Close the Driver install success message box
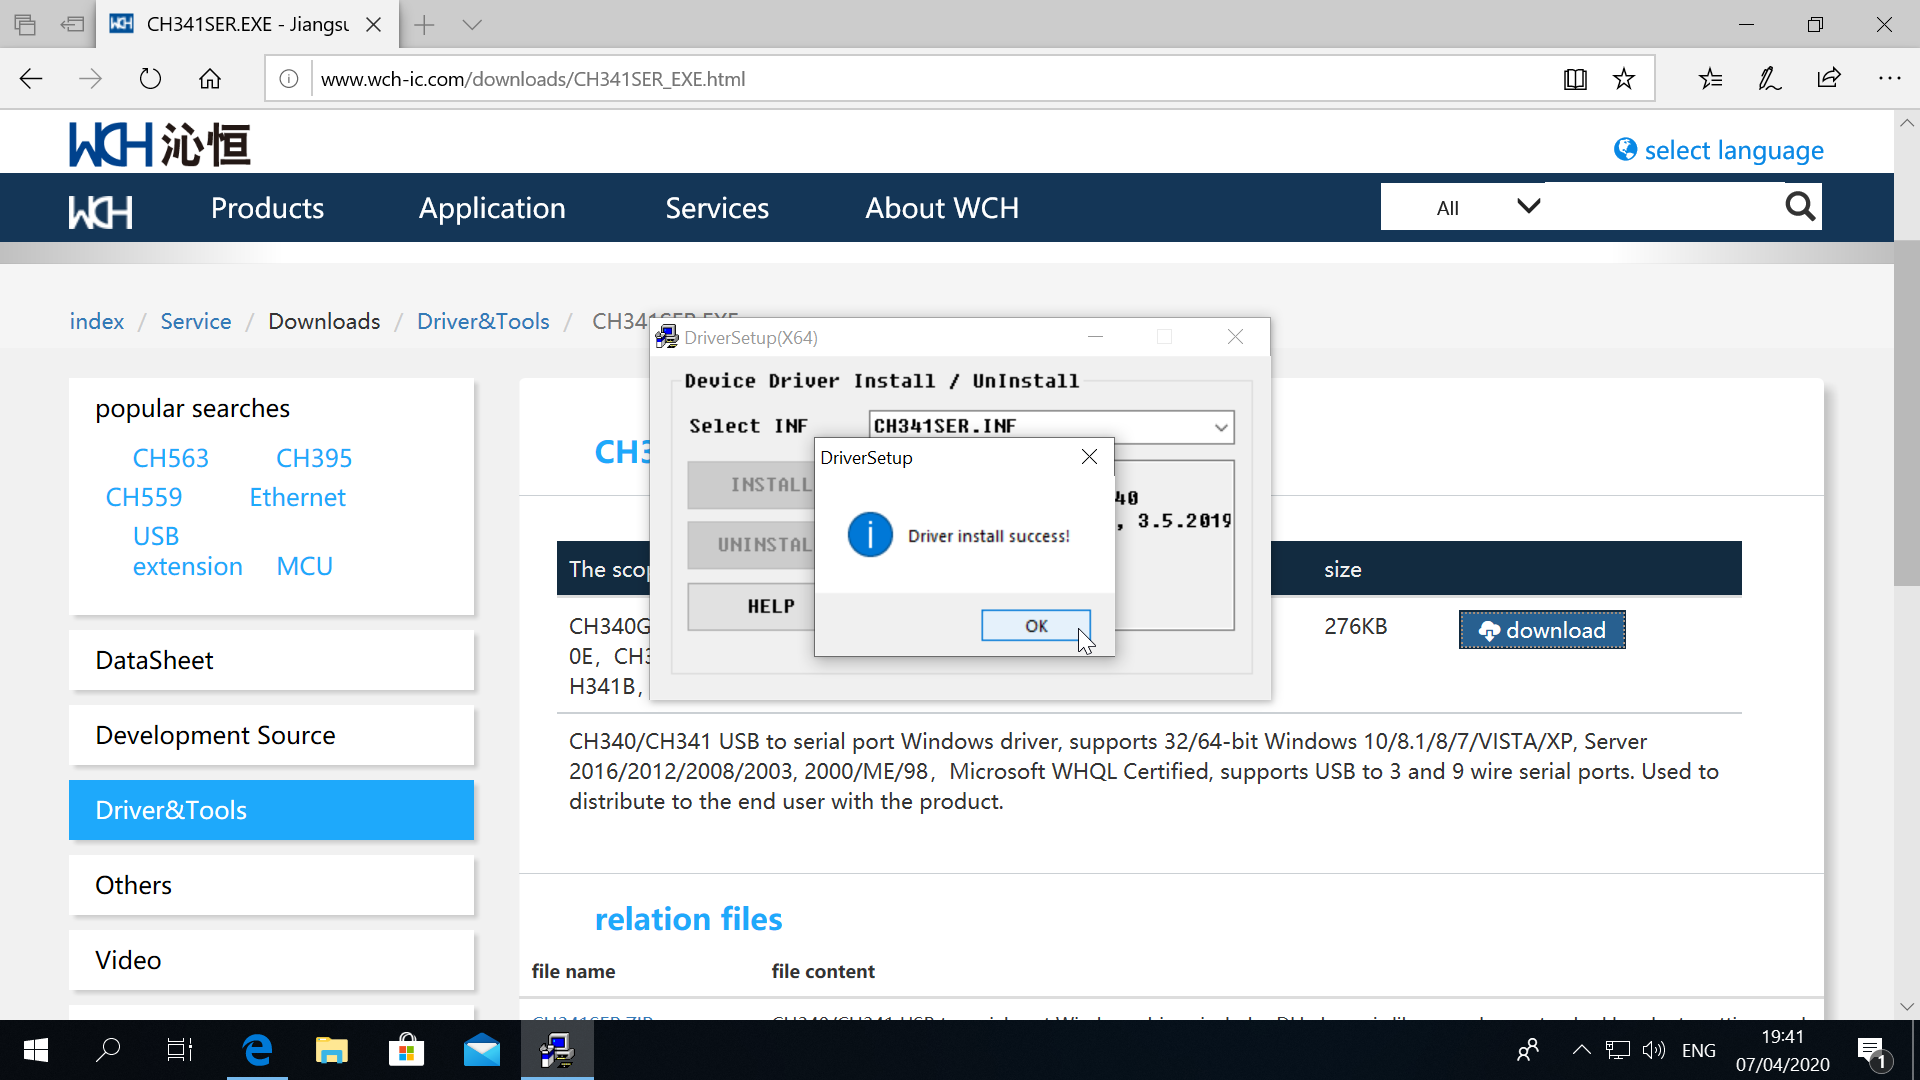This screenshot has height=1080, width=1920. tap(1089, 457)
